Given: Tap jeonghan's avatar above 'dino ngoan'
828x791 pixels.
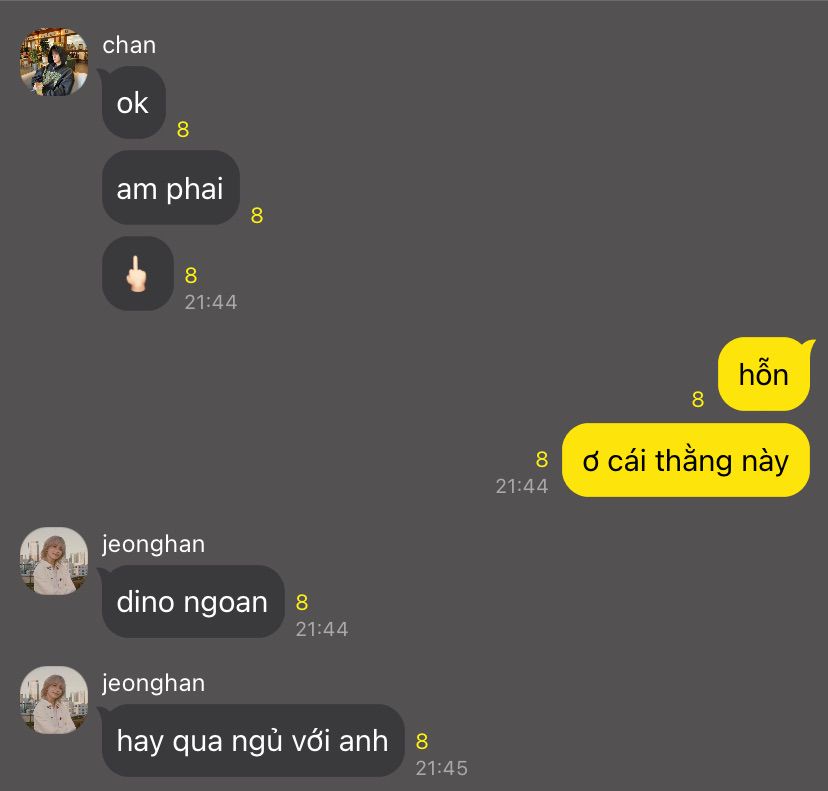Looking at the screenshot, I should pyautogui.click(x=54, y=561).
